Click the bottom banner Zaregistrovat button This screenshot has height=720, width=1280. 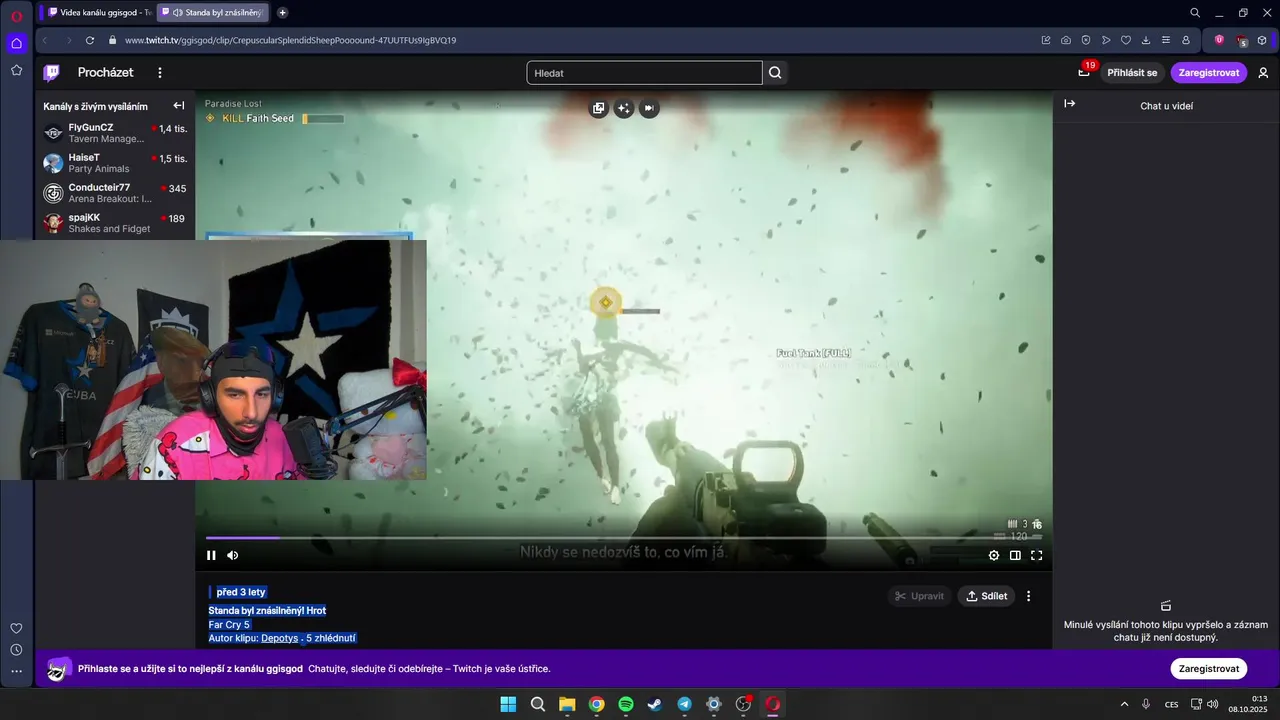(x=1208, y=669)
